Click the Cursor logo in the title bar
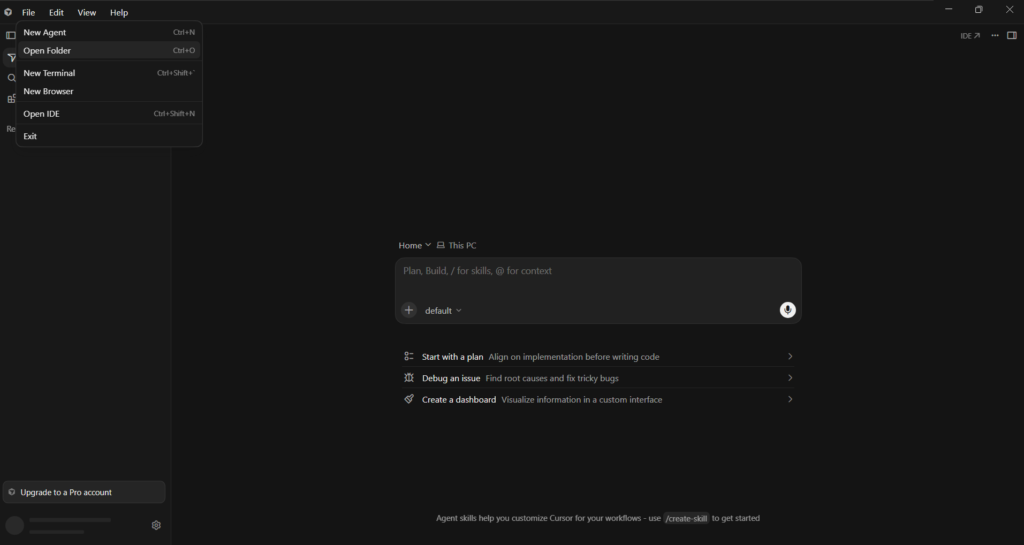The image size is (1024, 545). click(x=8, y=12)
